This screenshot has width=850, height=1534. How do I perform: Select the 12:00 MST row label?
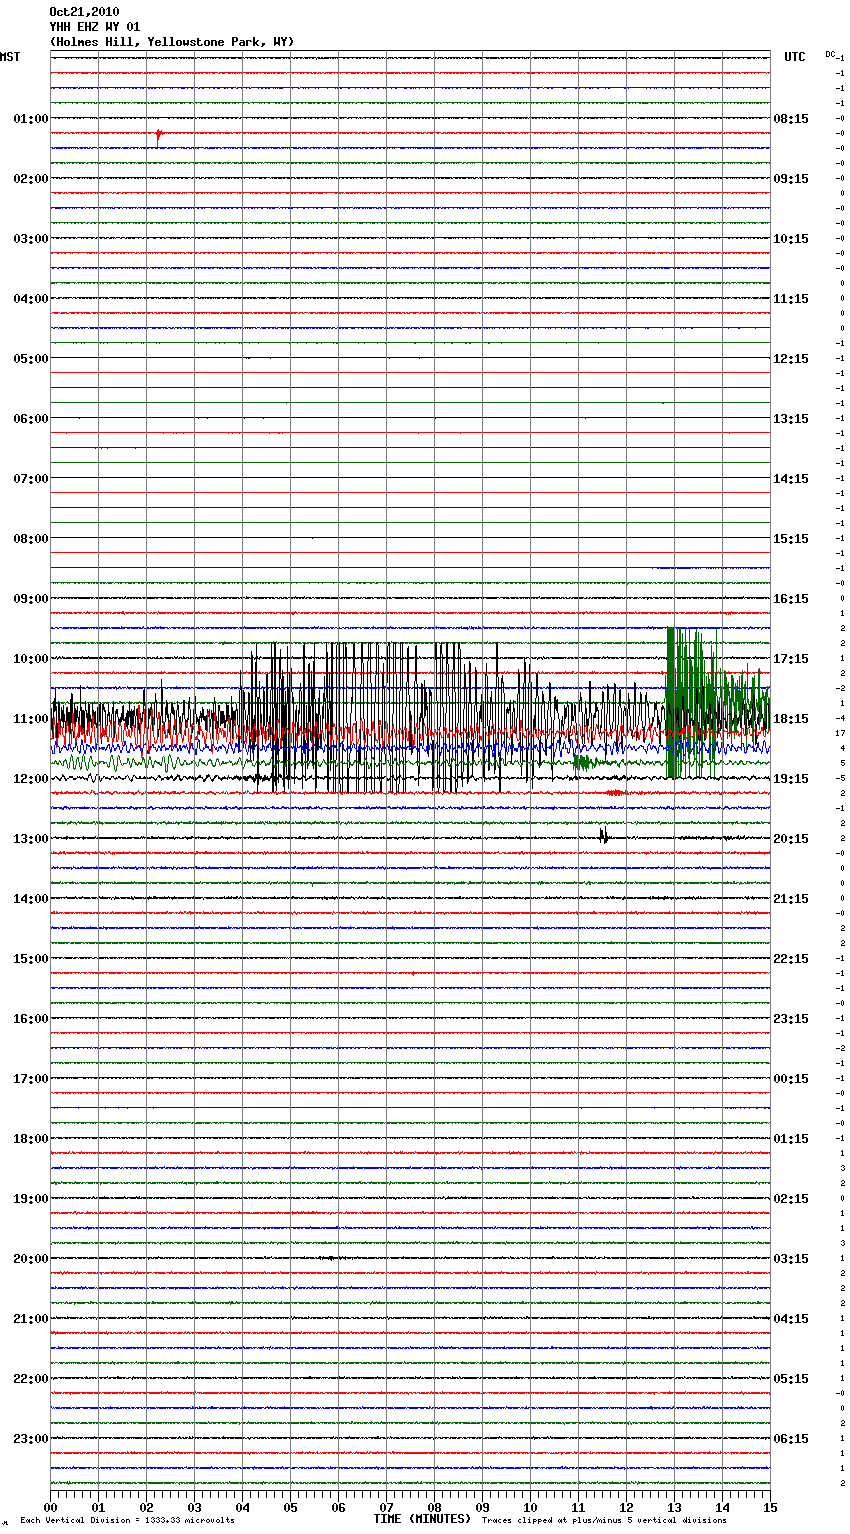click(31, 779)
